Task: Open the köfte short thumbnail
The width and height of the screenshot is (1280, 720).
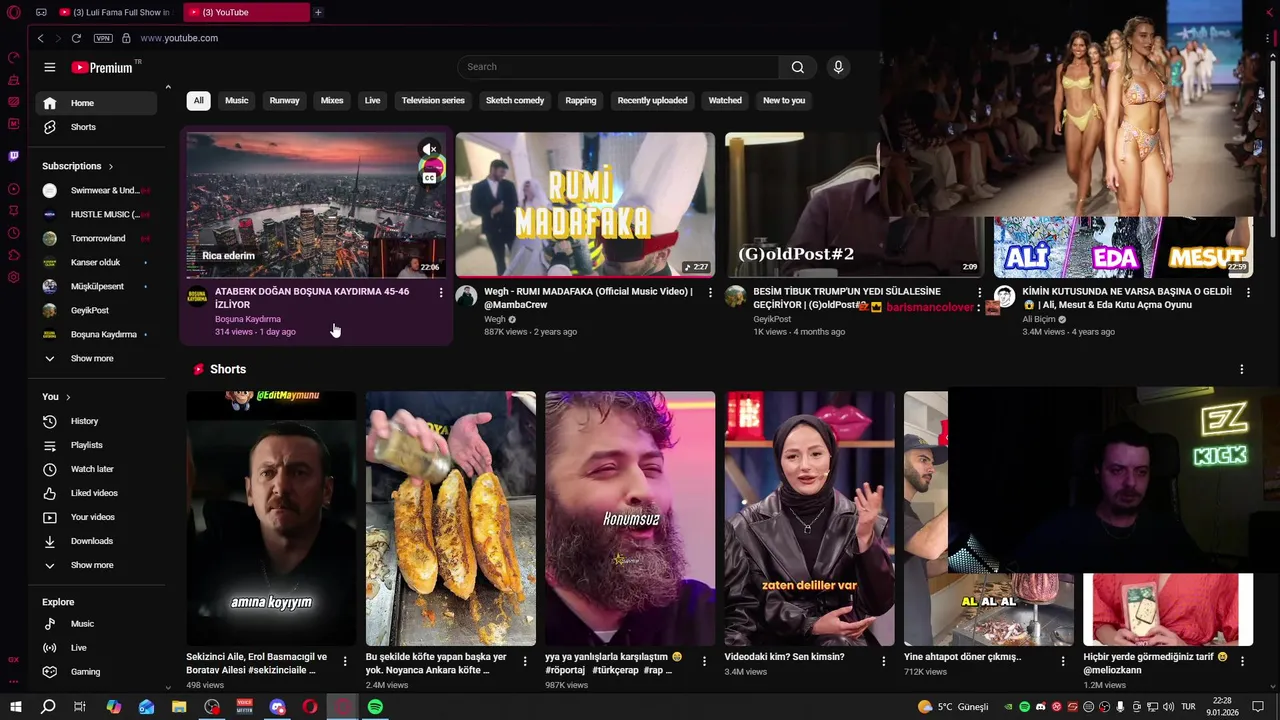Action: tap(450, 518)
